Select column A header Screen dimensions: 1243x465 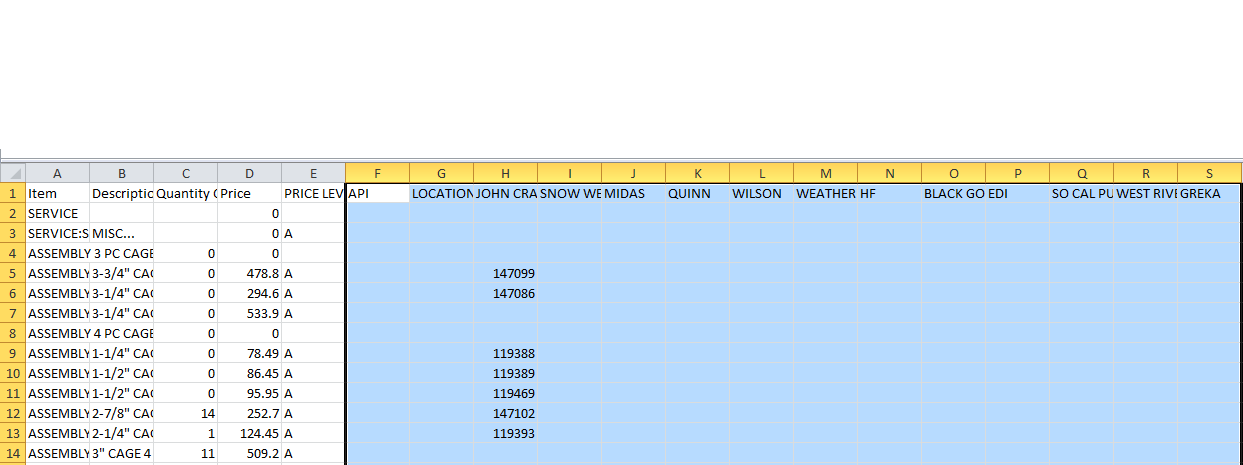pyautogui.click(x=57, y=173)
